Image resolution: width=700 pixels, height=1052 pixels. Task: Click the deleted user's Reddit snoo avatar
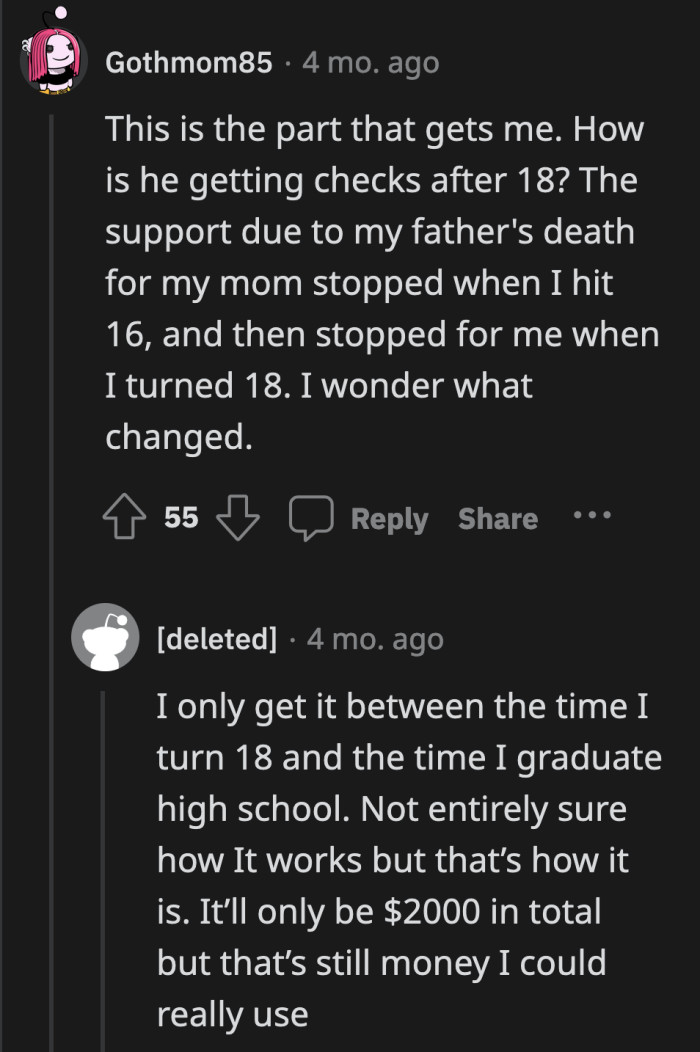coord(105,638)
